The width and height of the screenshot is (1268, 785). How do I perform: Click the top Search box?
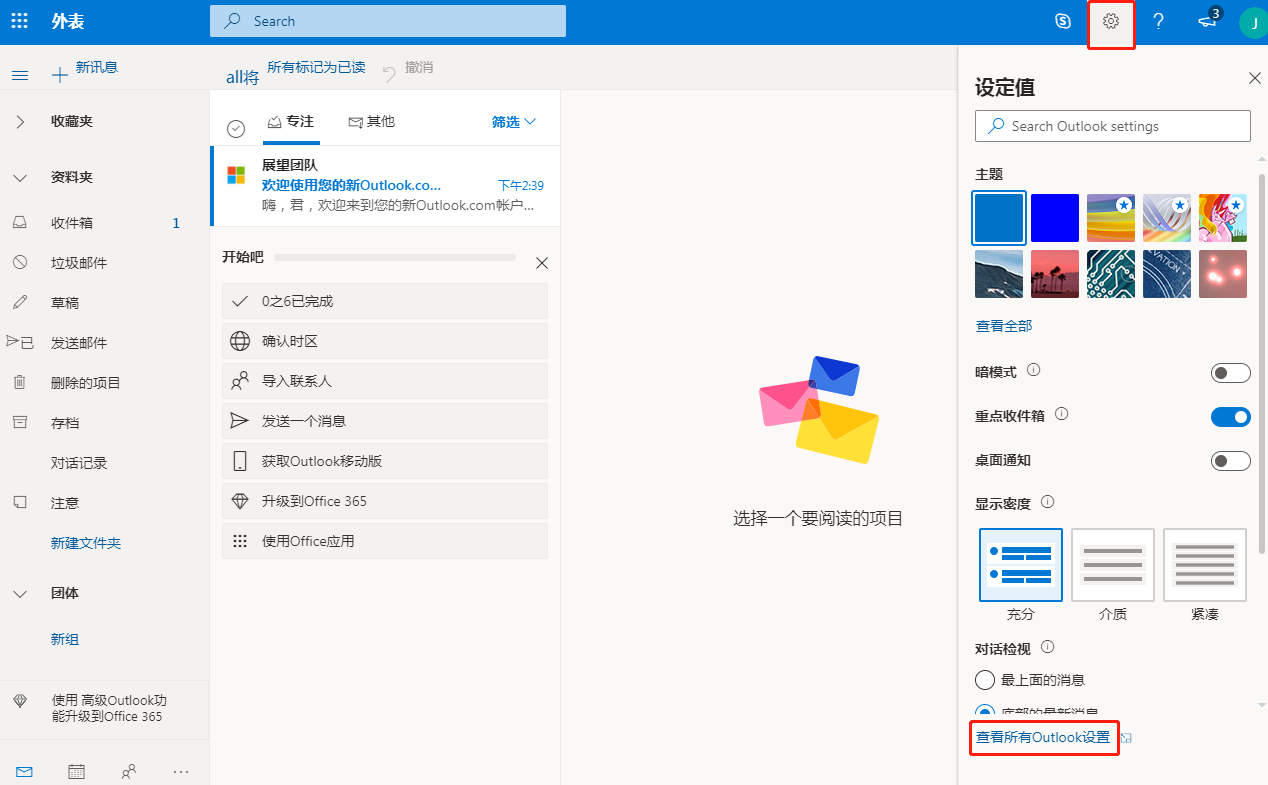pyautogui.click(x=388, y=21)
